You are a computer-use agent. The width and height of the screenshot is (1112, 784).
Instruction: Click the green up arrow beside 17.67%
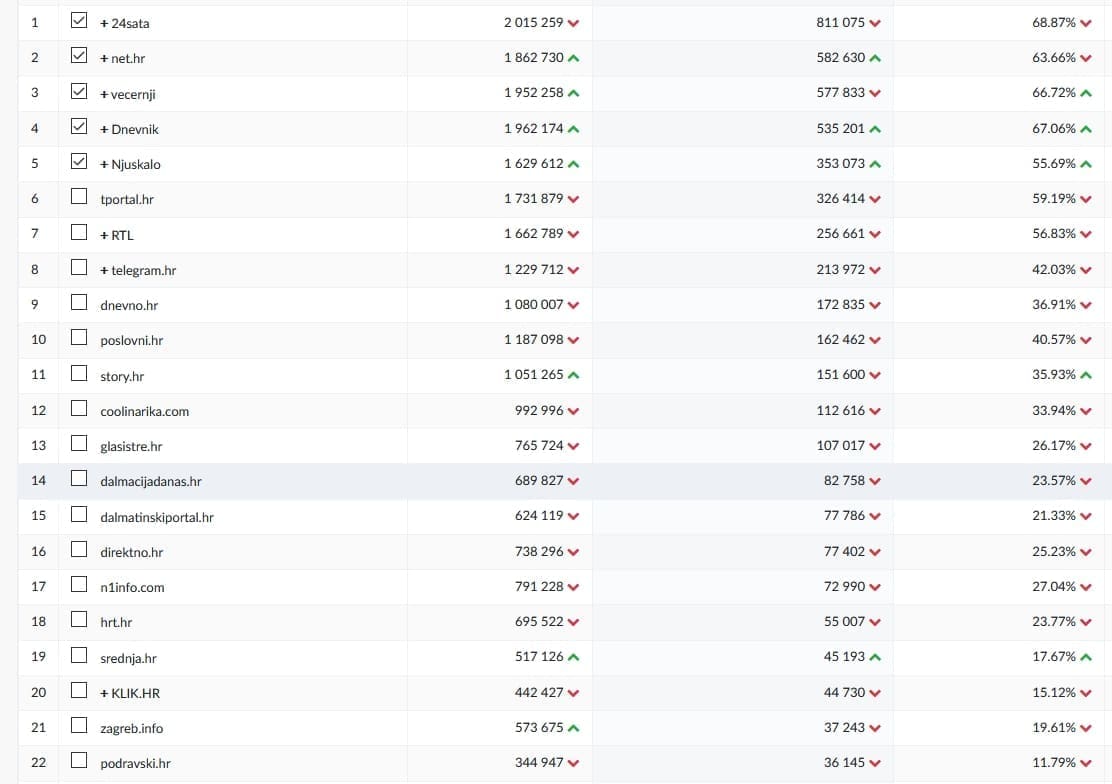click(1086, 657)
